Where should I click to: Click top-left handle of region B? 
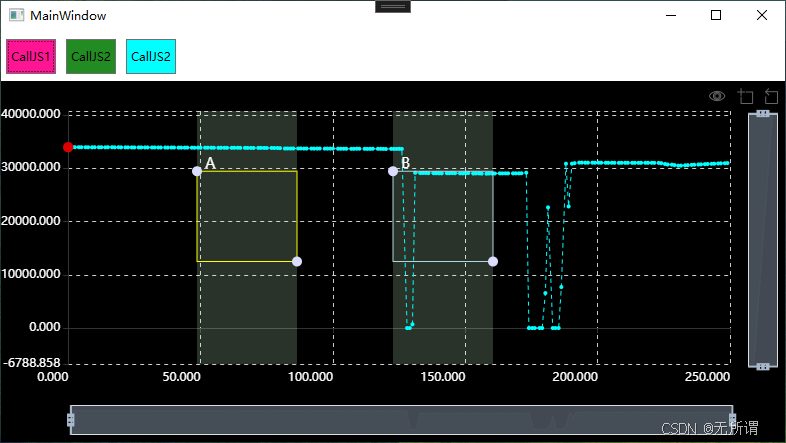[393, 171]
